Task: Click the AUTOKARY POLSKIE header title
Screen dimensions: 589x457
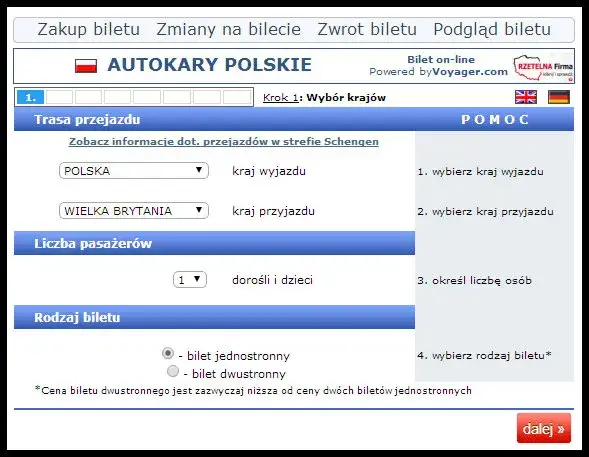Action: click(x=210, y=65)
